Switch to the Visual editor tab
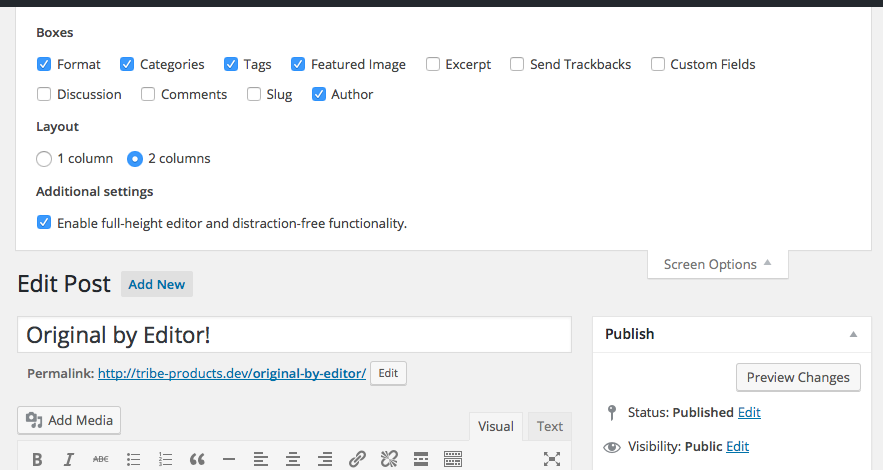The width and height of the screenshot is (883, 470). pyautogui.click(x=495, y=426)
